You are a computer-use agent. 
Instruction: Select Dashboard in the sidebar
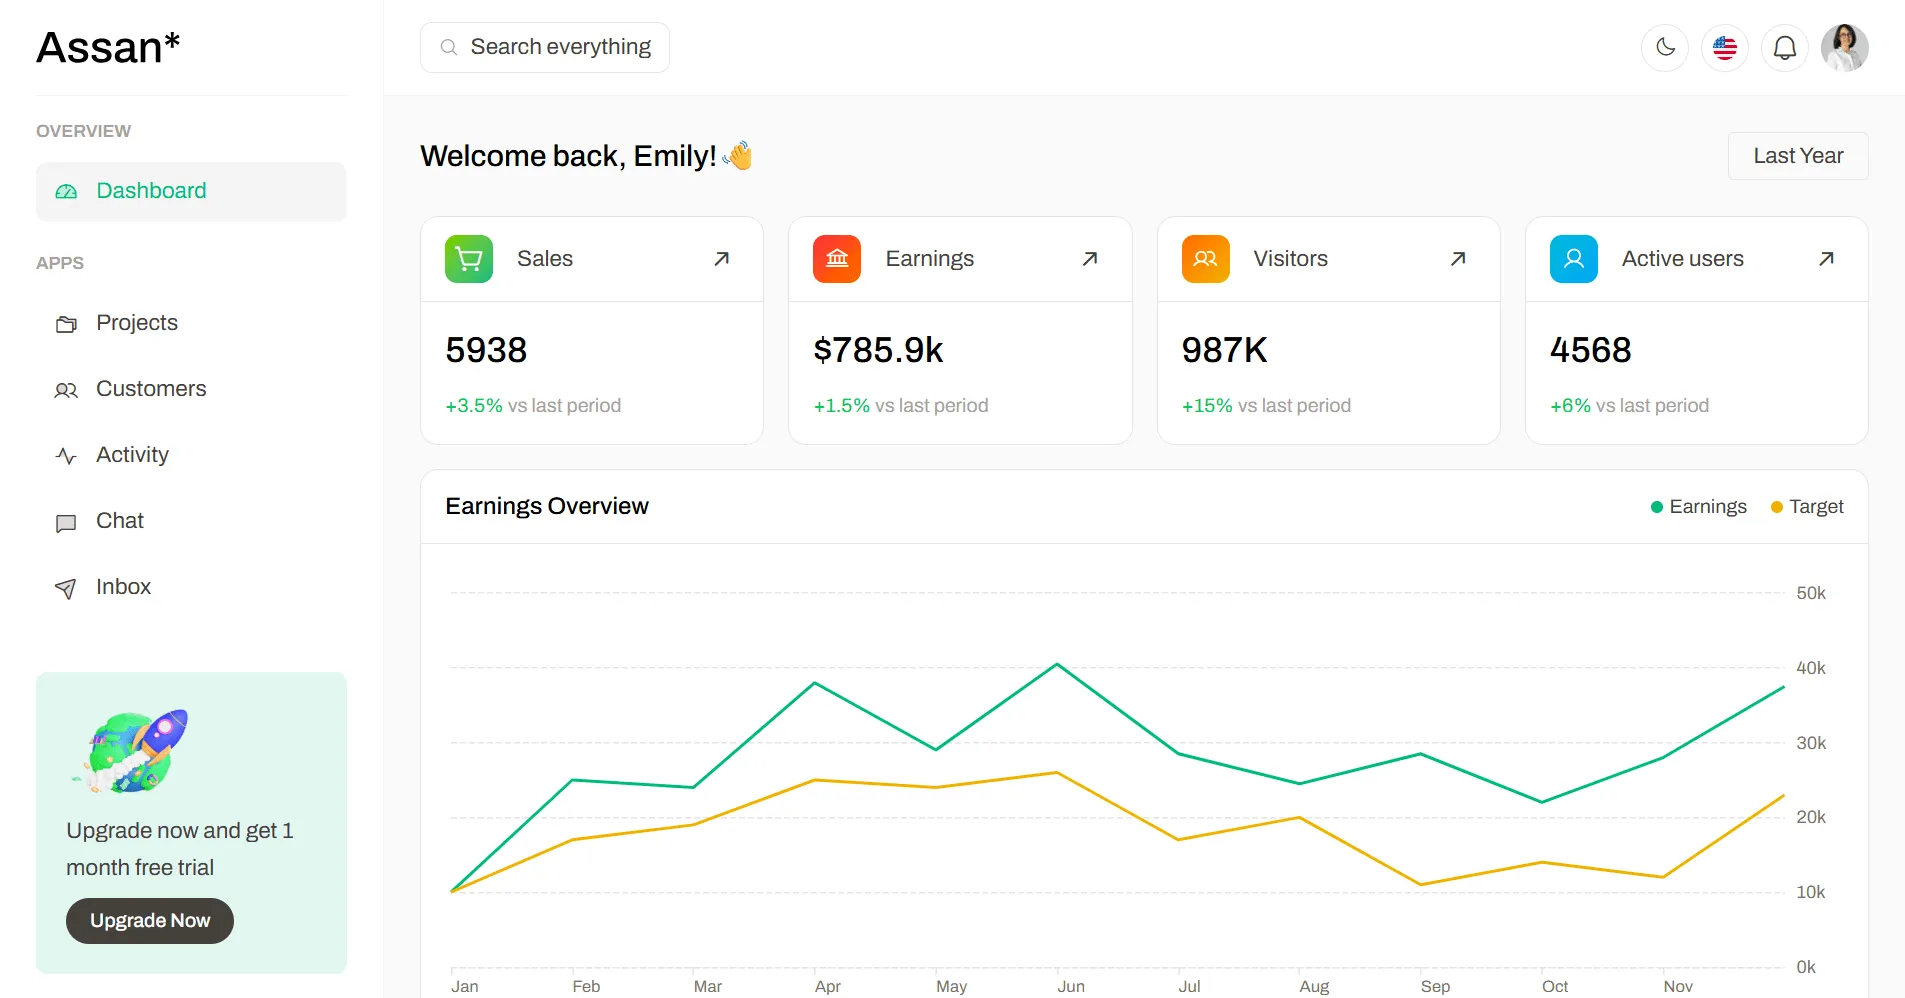191,191
